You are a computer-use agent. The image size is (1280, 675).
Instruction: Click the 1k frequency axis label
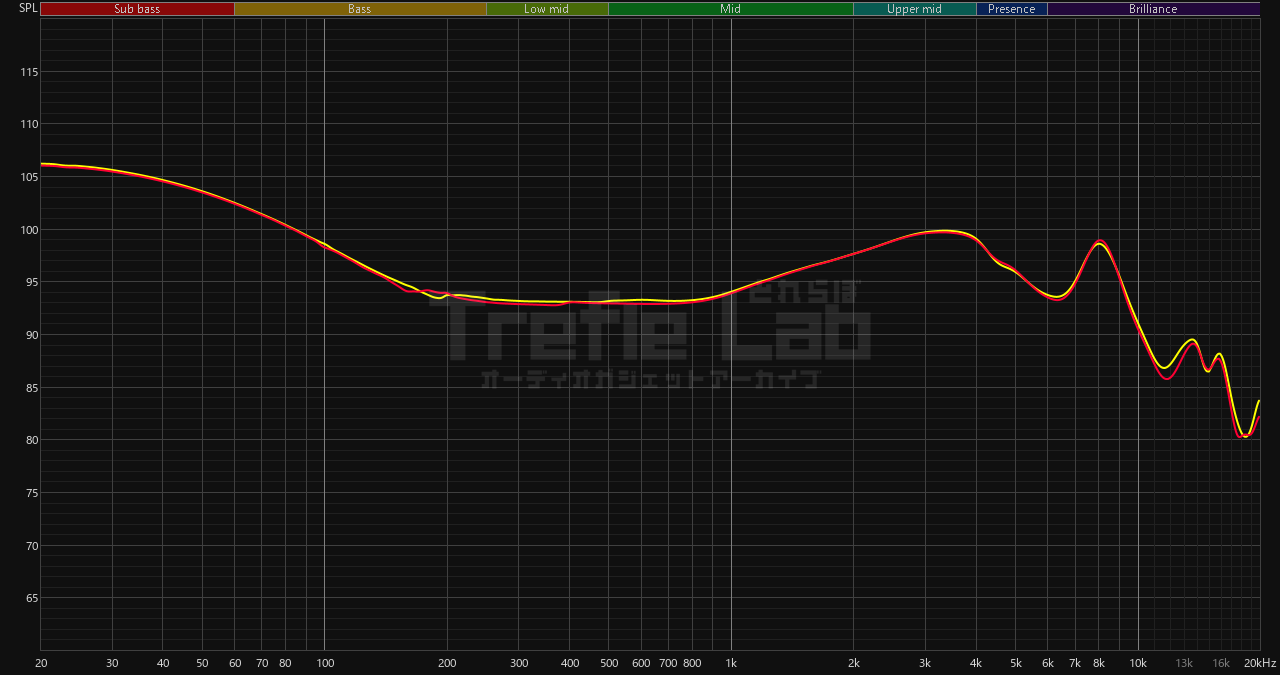click(731, 664)
